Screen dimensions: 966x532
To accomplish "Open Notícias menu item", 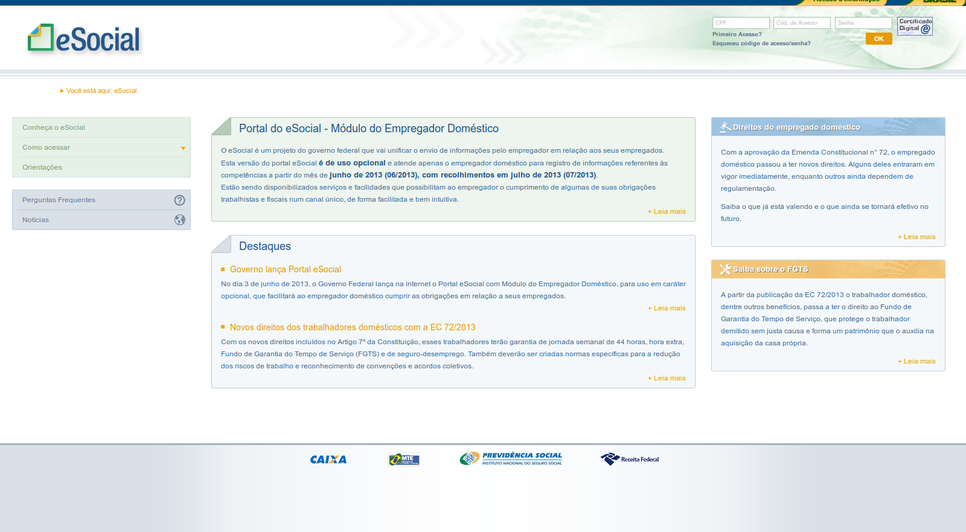I will [102, 220].
